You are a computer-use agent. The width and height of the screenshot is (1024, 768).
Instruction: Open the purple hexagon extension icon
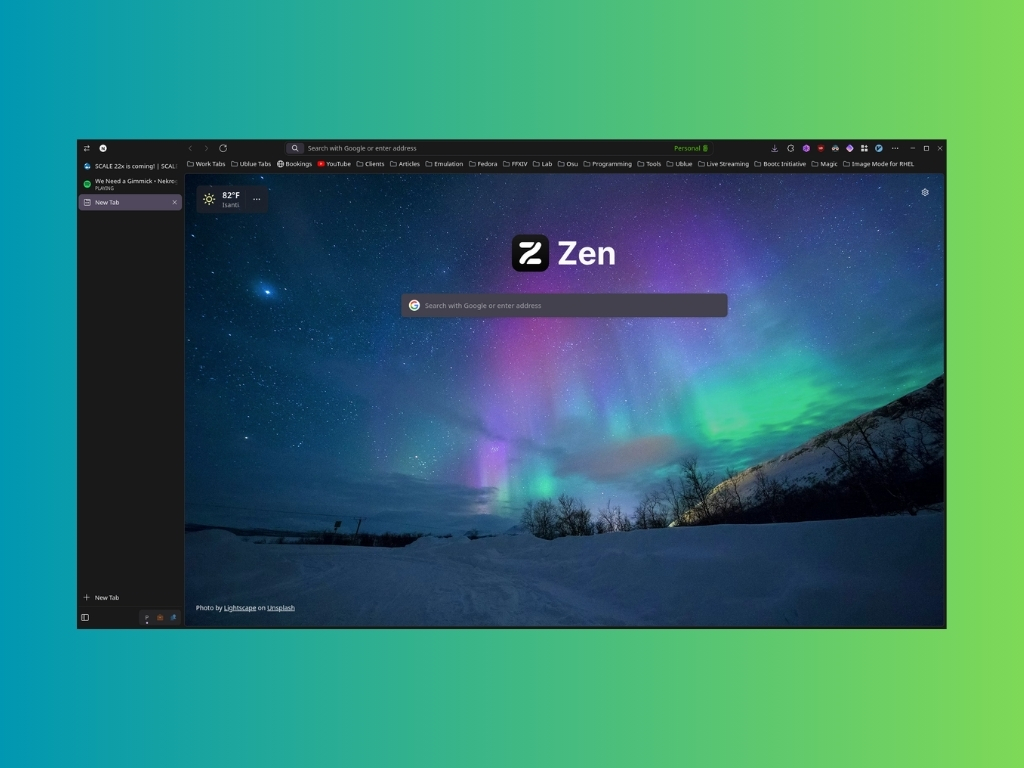[x=807, y=148]
